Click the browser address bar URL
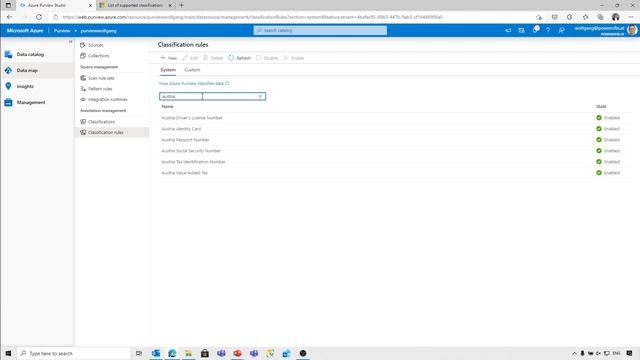This screenshot has height=360, width=640. 252,17
